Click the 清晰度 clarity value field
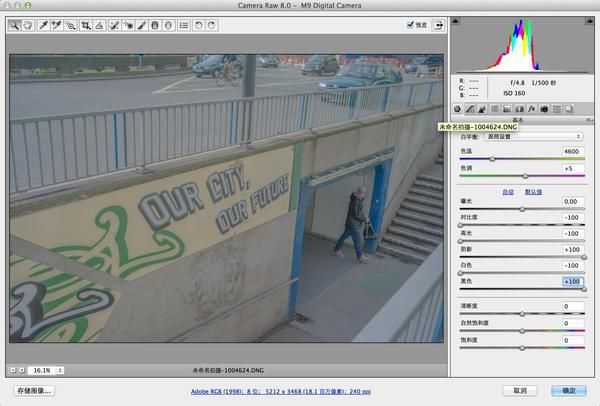The height and width of the screenshot is (406, 600). pyautogui.click(x=573, y=306)
